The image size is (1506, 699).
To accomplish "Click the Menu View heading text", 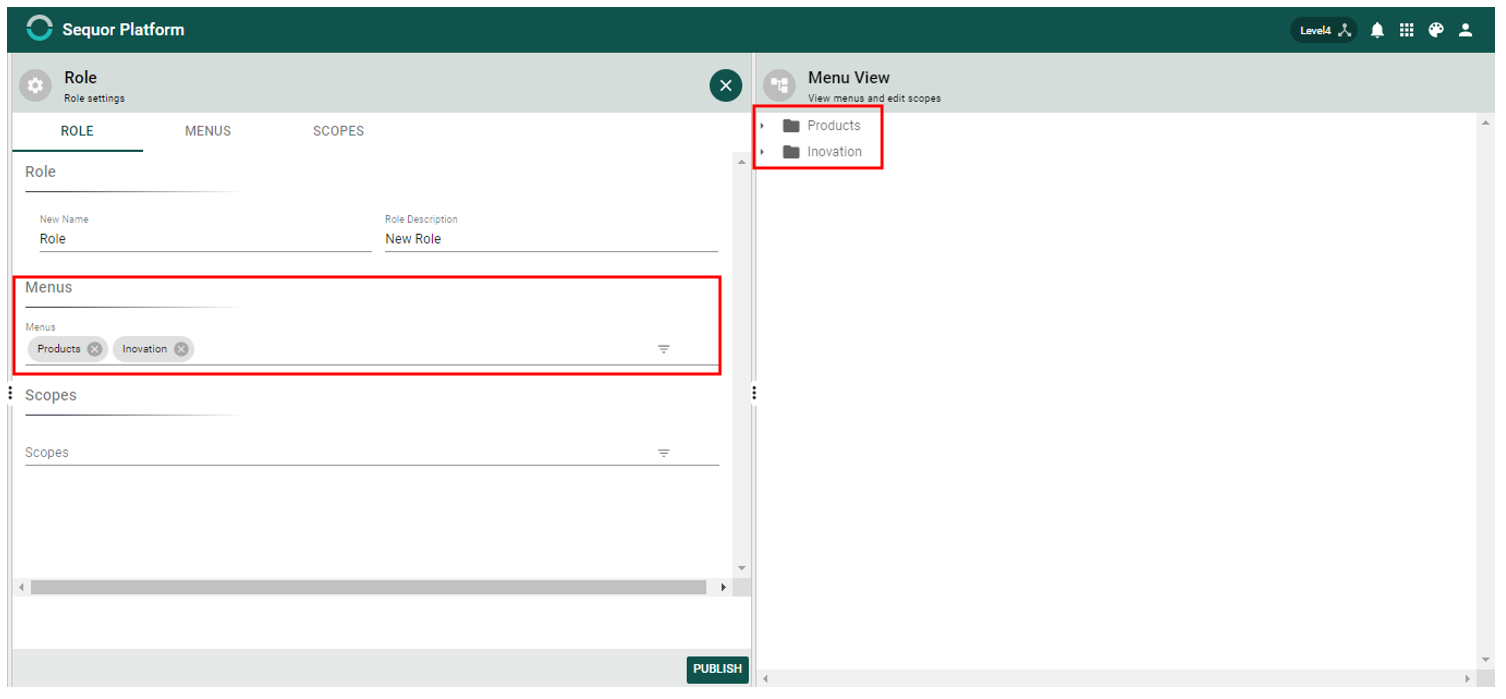I will tap(849, 77).
